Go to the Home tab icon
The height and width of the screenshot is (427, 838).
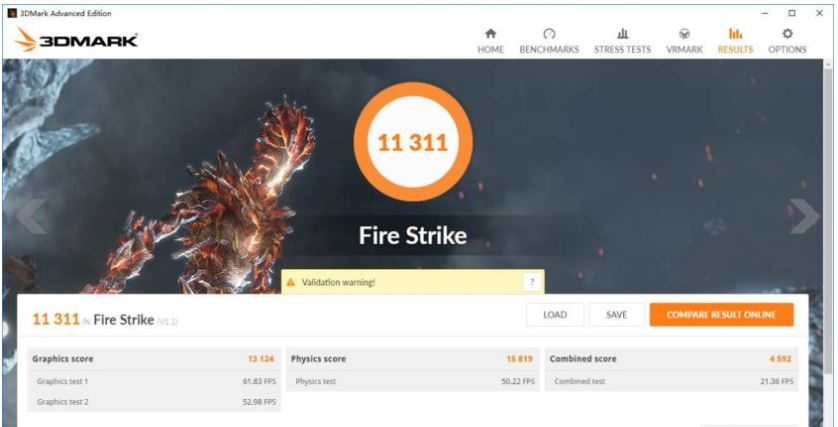(490, 34)
